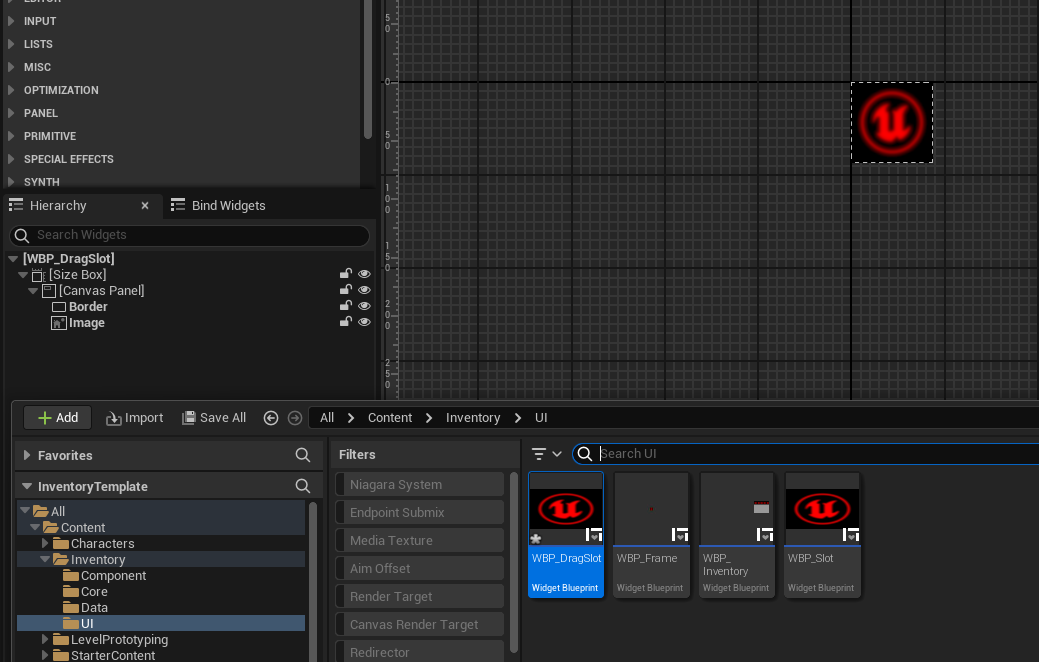Screen dimensions: 1039x662
Task: Search in Favorites with magnifier icon
Action: [303, 455]
